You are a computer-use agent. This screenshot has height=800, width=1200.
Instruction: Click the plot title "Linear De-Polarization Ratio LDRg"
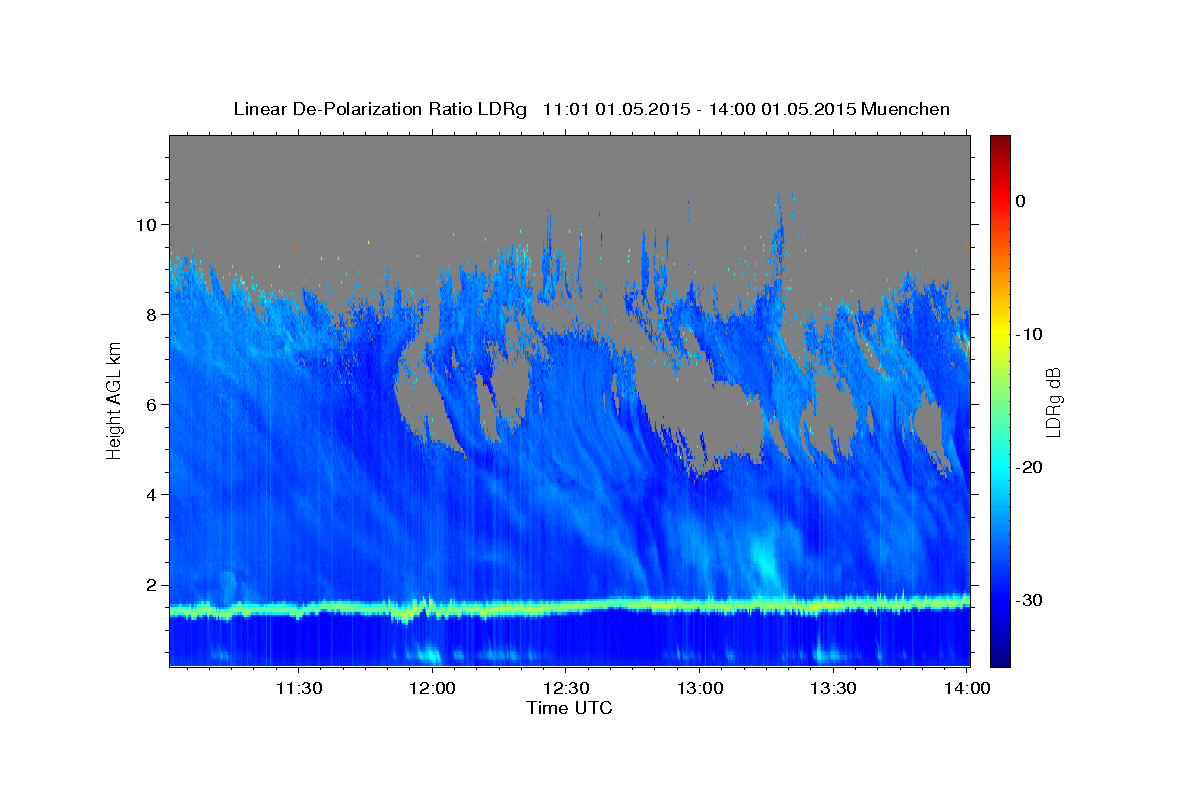click(x=379, y=109)
